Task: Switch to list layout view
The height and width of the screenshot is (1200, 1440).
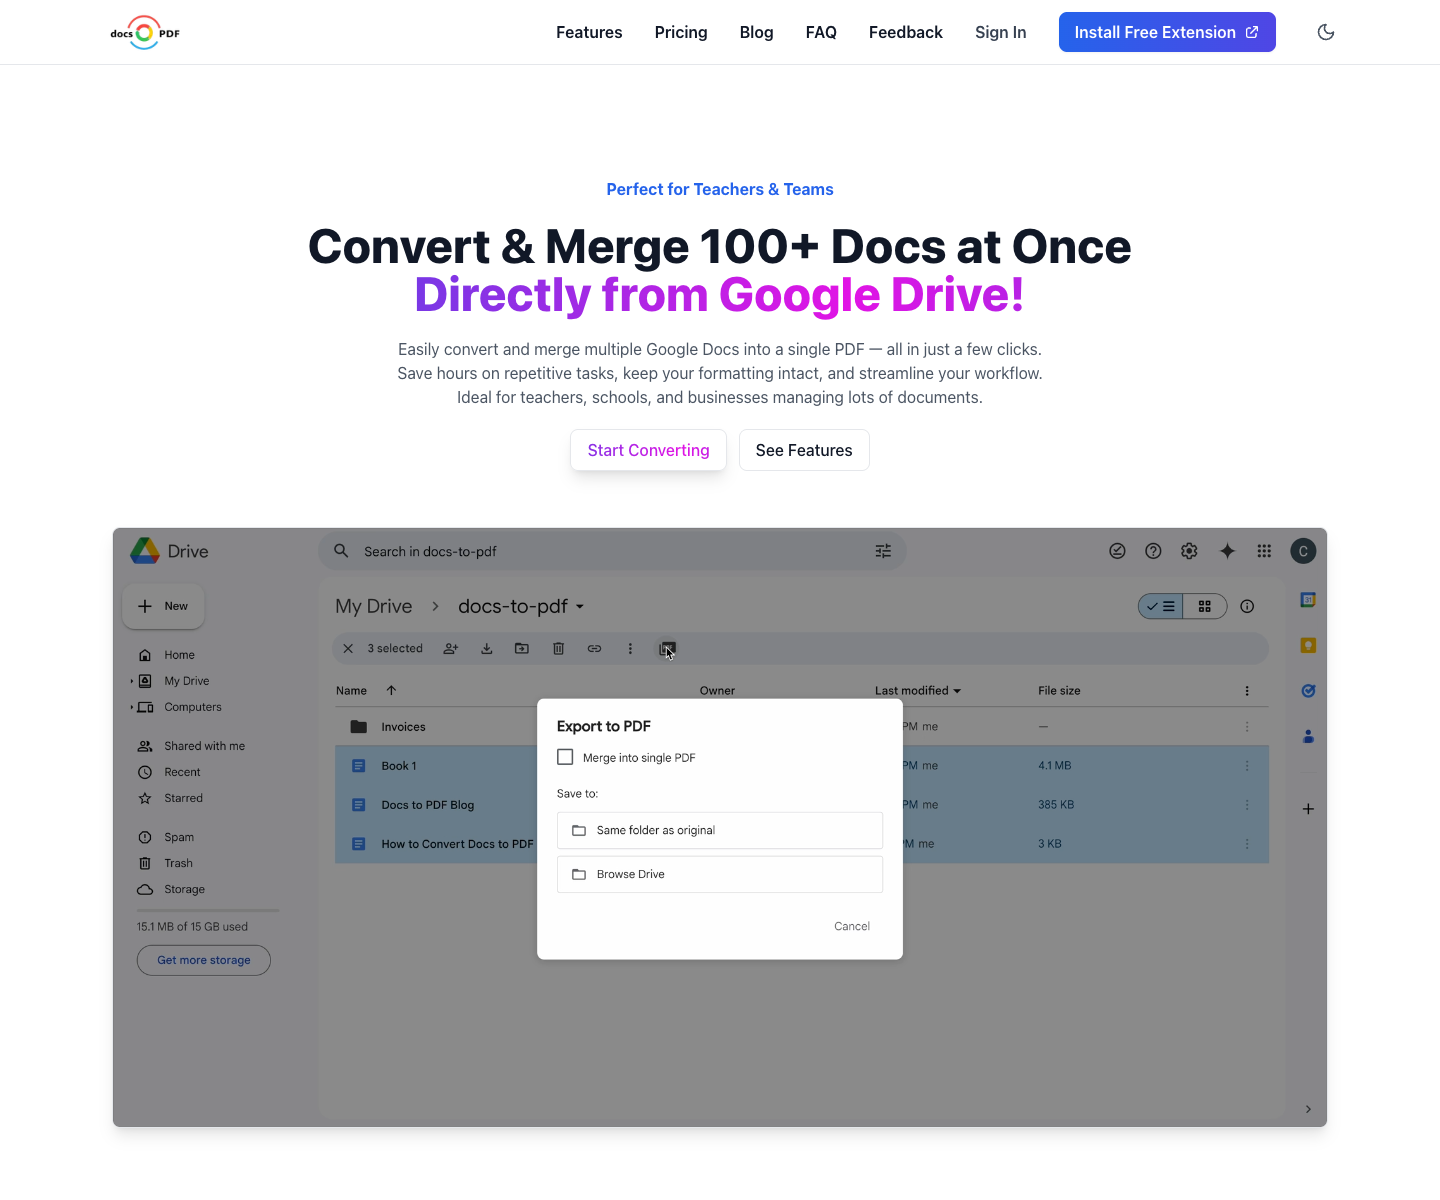Action: coord(1161,606)
